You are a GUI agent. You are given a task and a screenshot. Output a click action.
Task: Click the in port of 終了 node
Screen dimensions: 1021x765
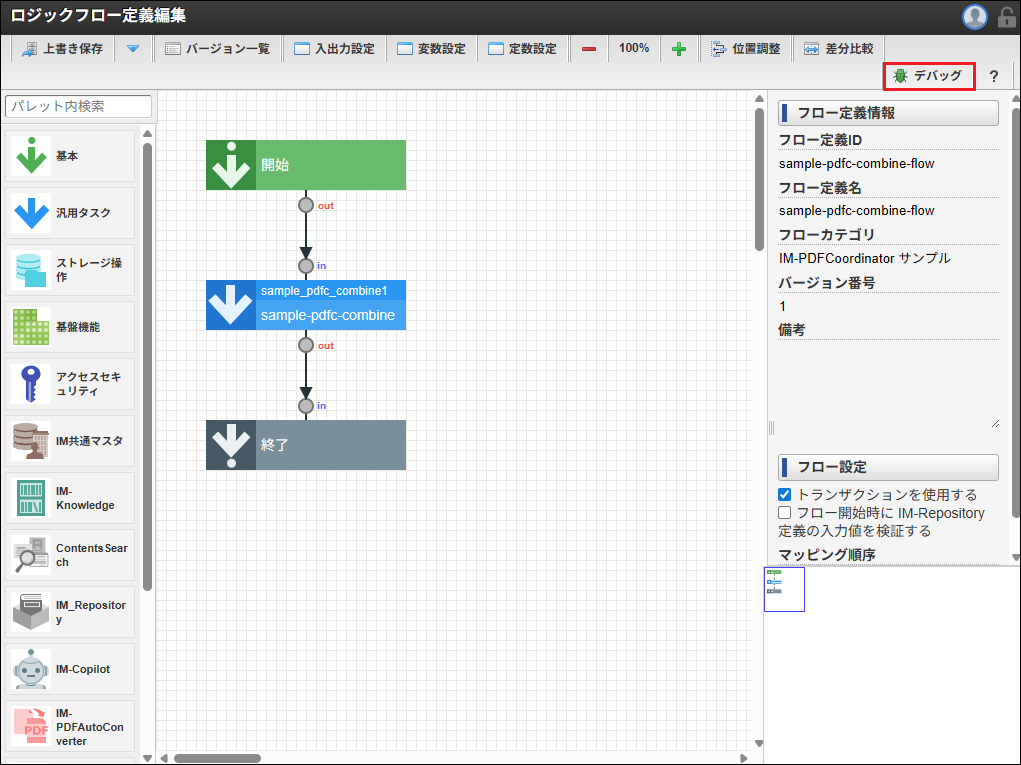tap(306, 406)
